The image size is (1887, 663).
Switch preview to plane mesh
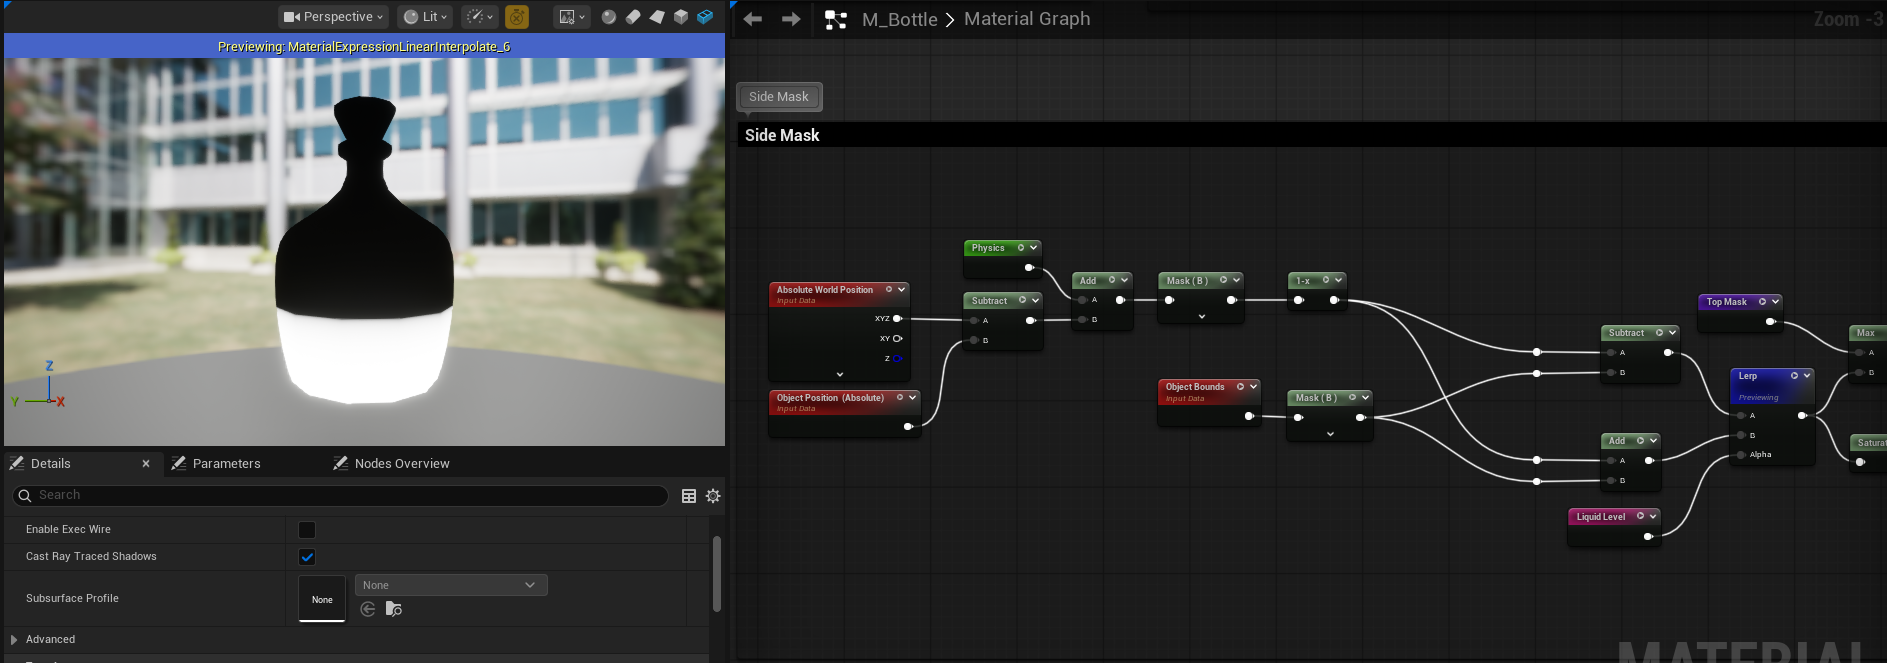[x=657, y=17]
